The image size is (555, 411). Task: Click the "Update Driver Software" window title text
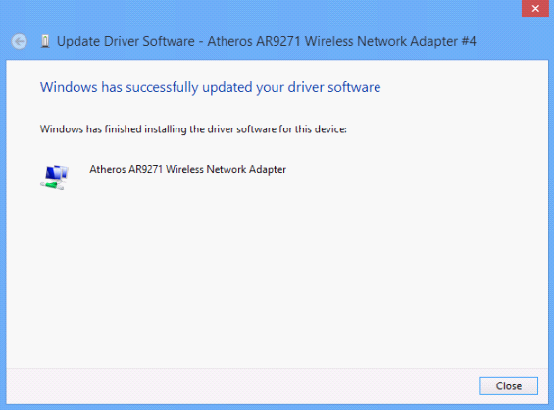tap(126, 41)
